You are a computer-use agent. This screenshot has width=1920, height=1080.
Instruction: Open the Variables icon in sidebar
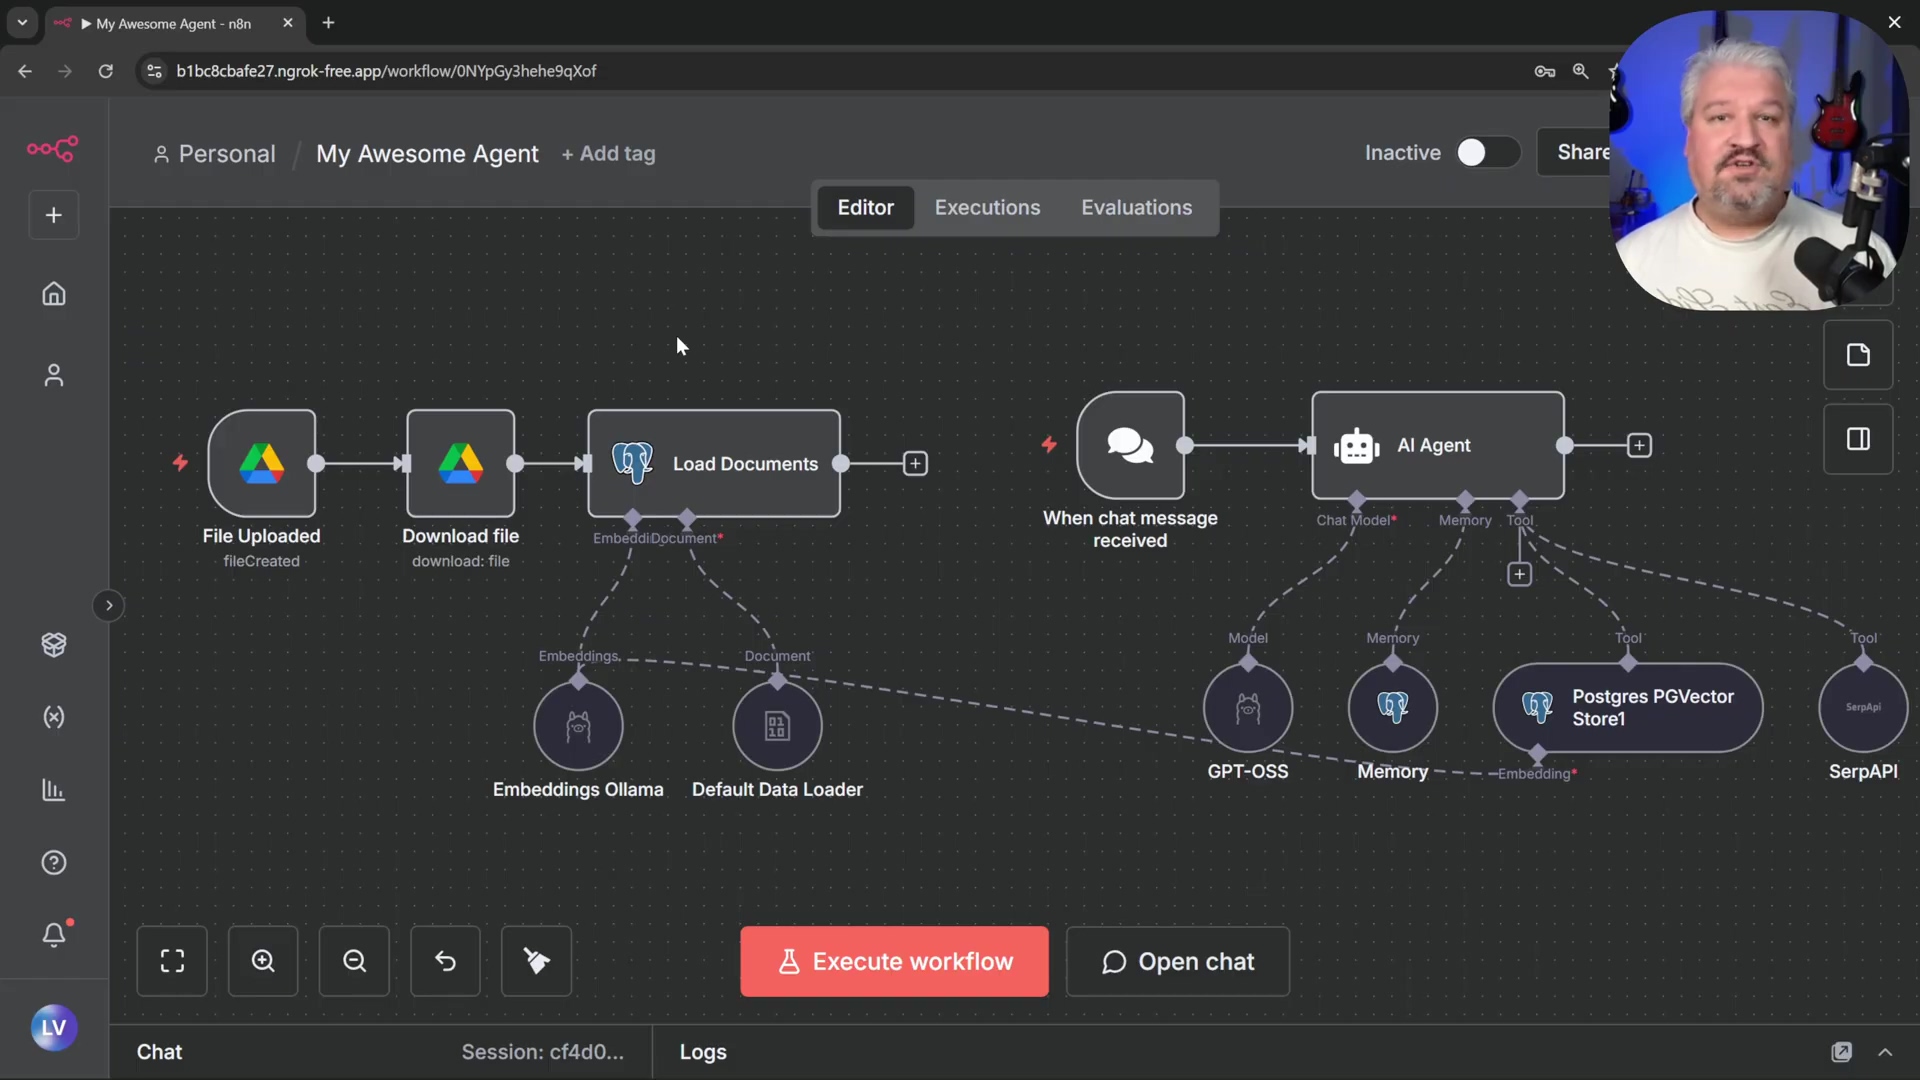(54, 717)
